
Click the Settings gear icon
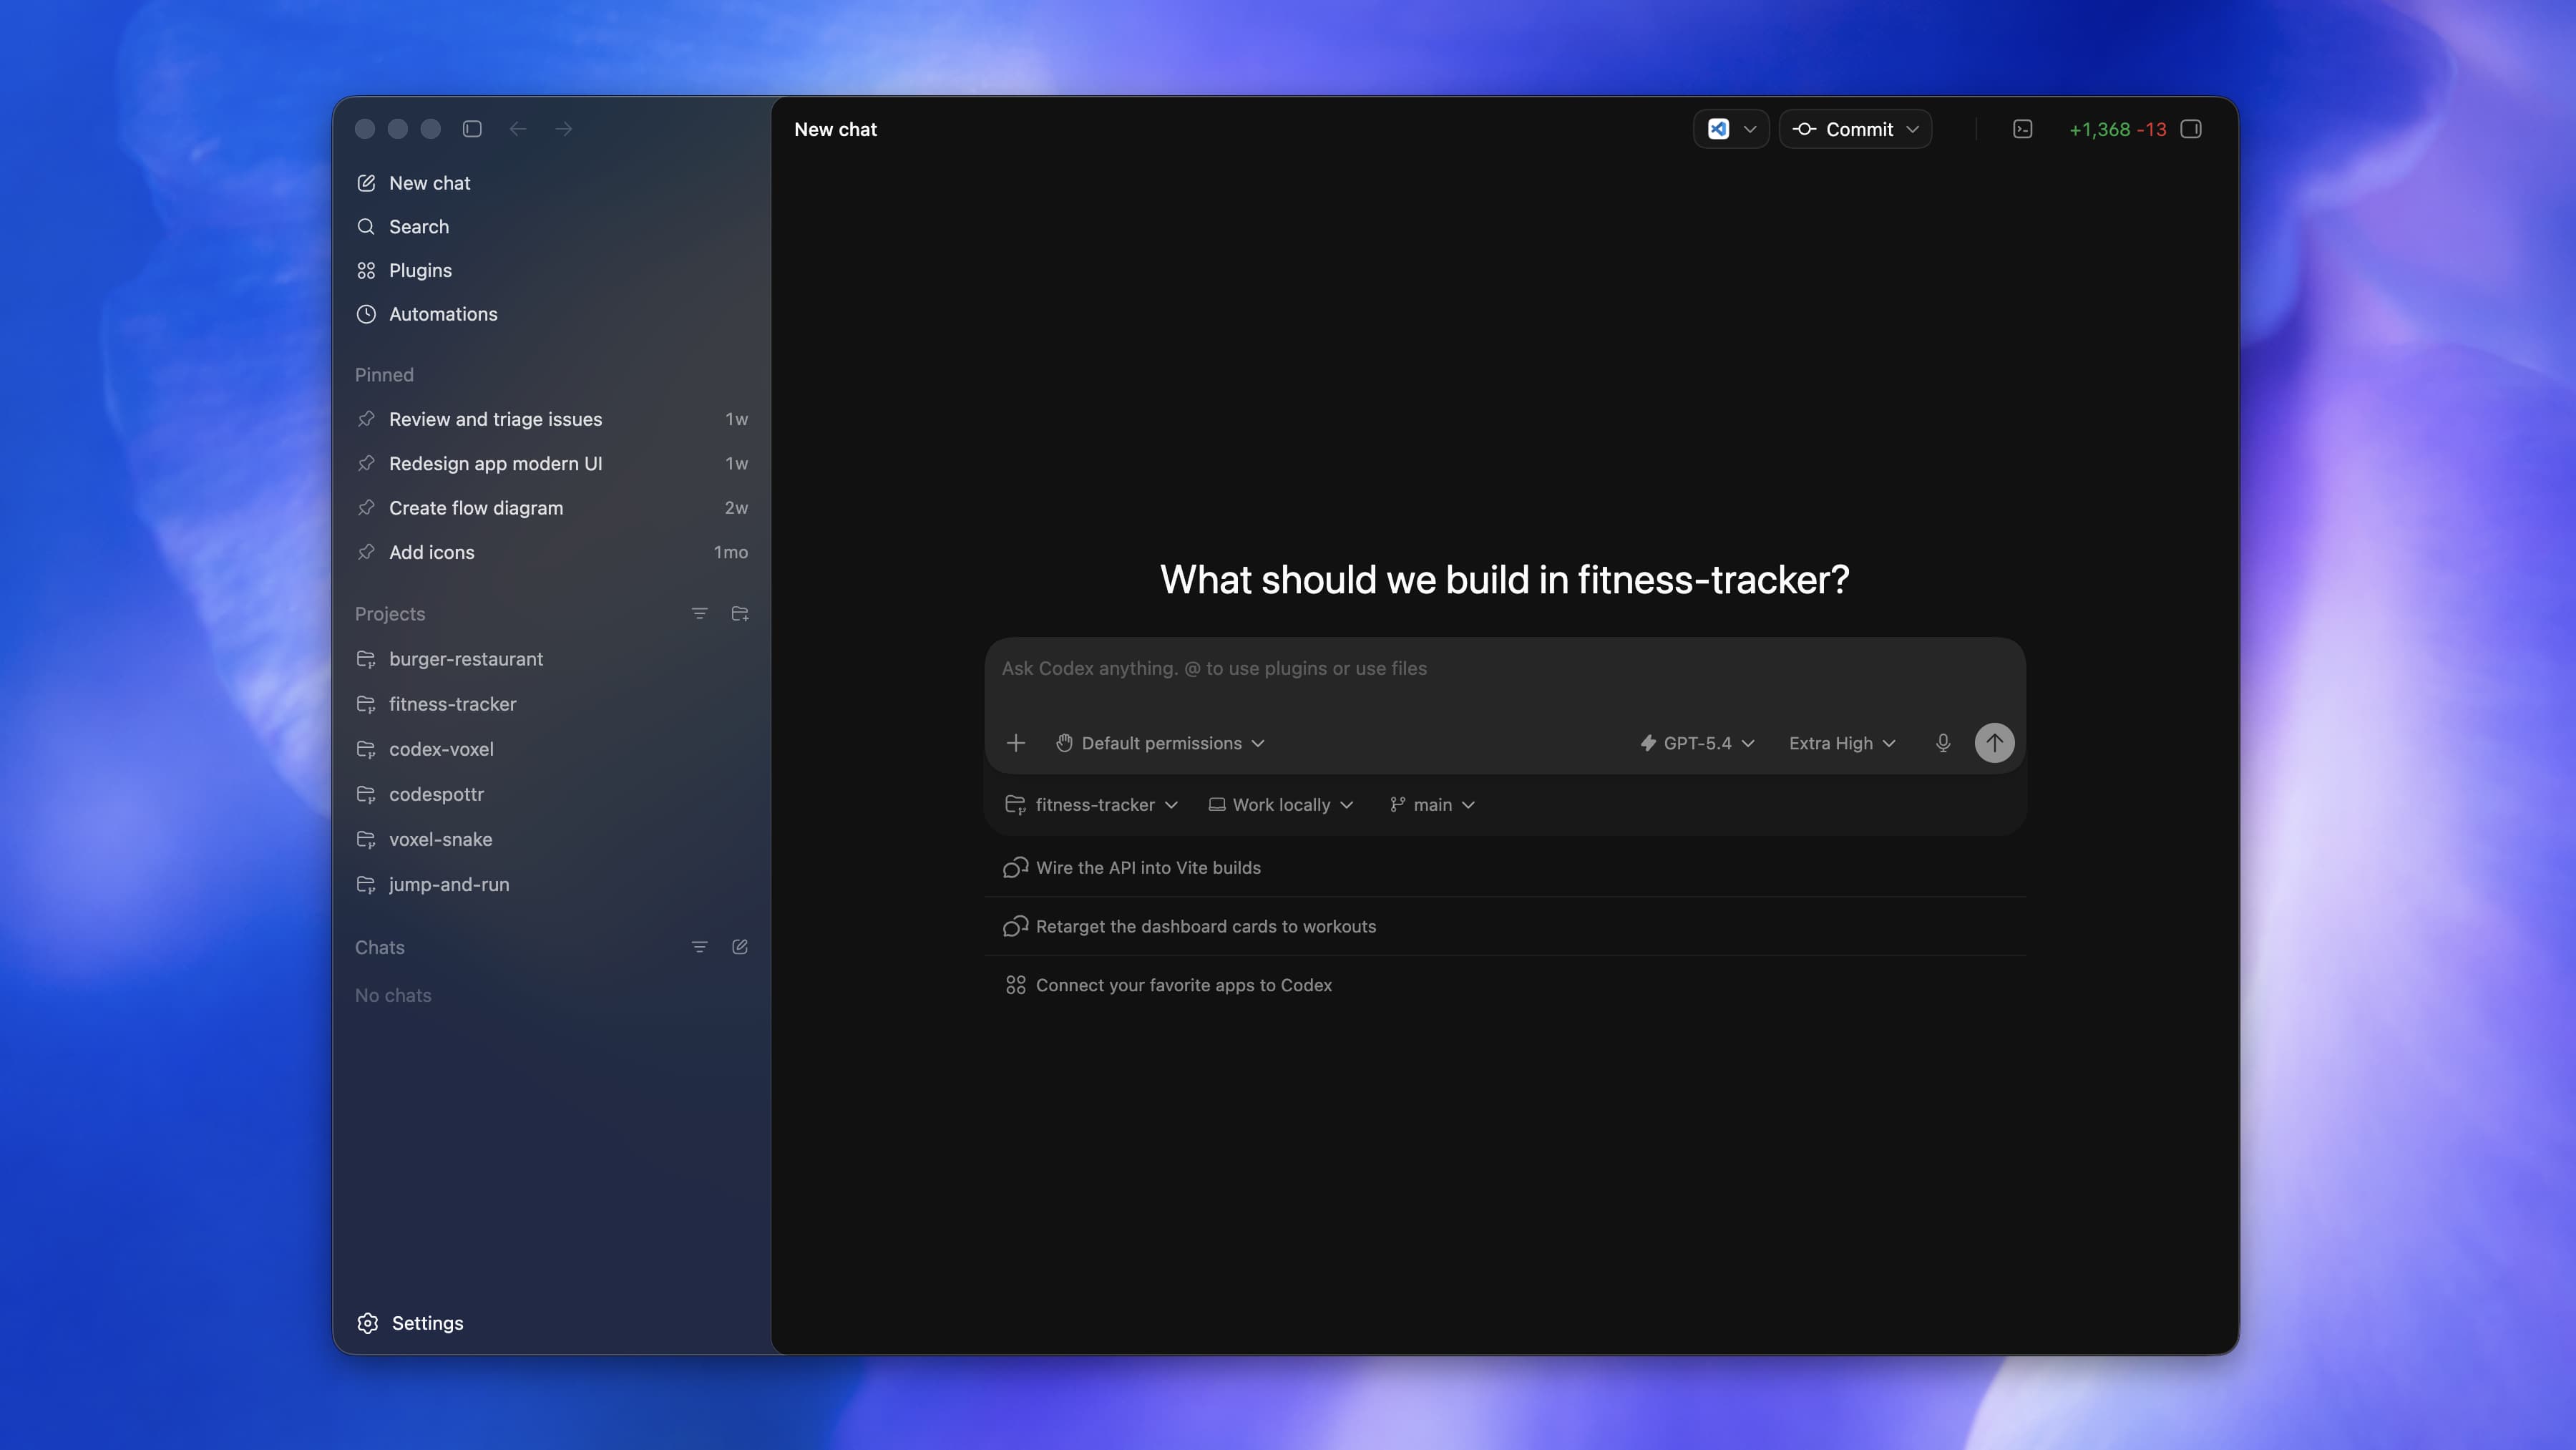pos(367,1323)
